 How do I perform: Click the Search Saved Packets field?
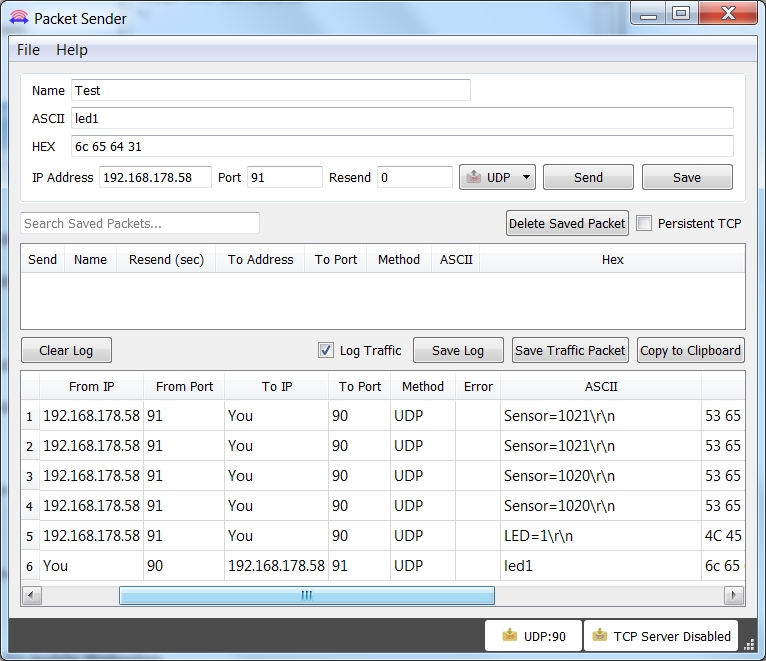(140, 223)
